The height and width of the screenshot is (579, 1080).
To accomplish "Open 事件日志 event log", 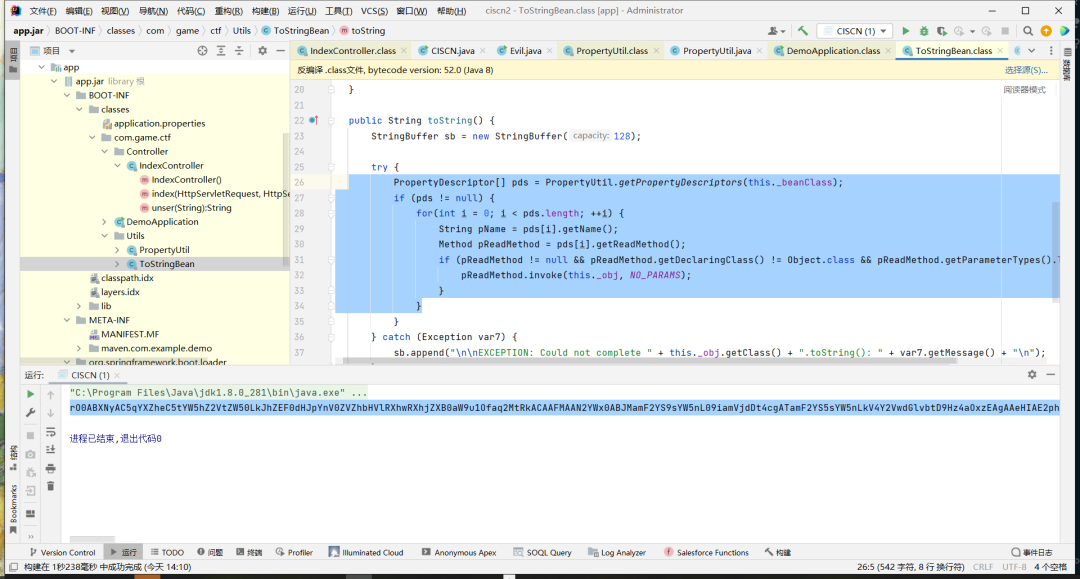I will tap(1032, 552).
